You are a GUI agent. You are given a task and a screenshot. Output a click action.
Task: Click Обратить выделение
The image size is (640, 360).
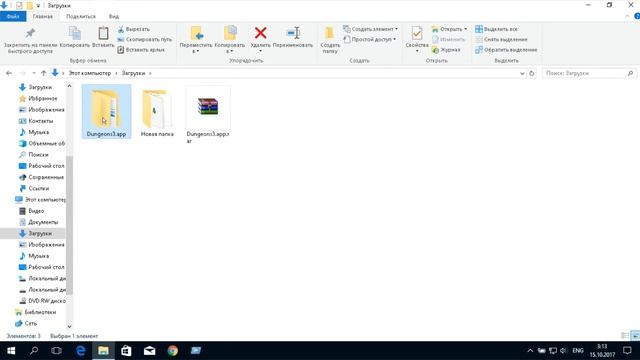pyautogui.click(x=506, y=50)
